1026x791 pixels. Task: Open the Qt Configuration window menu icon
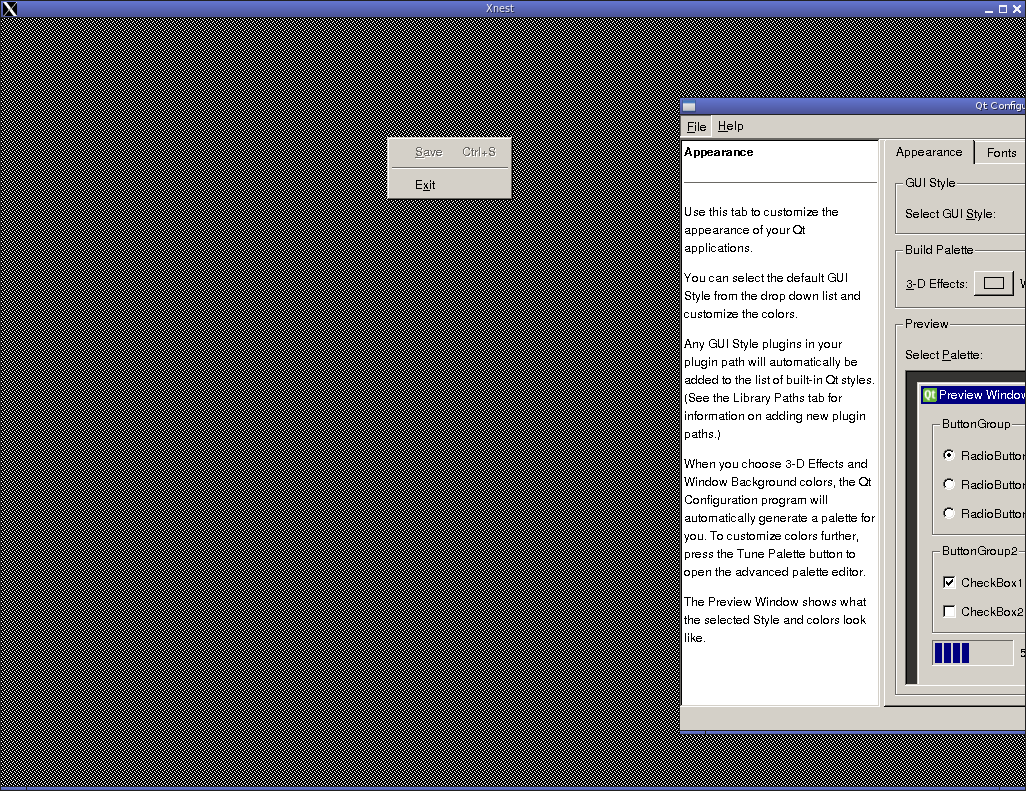point(689,107)
